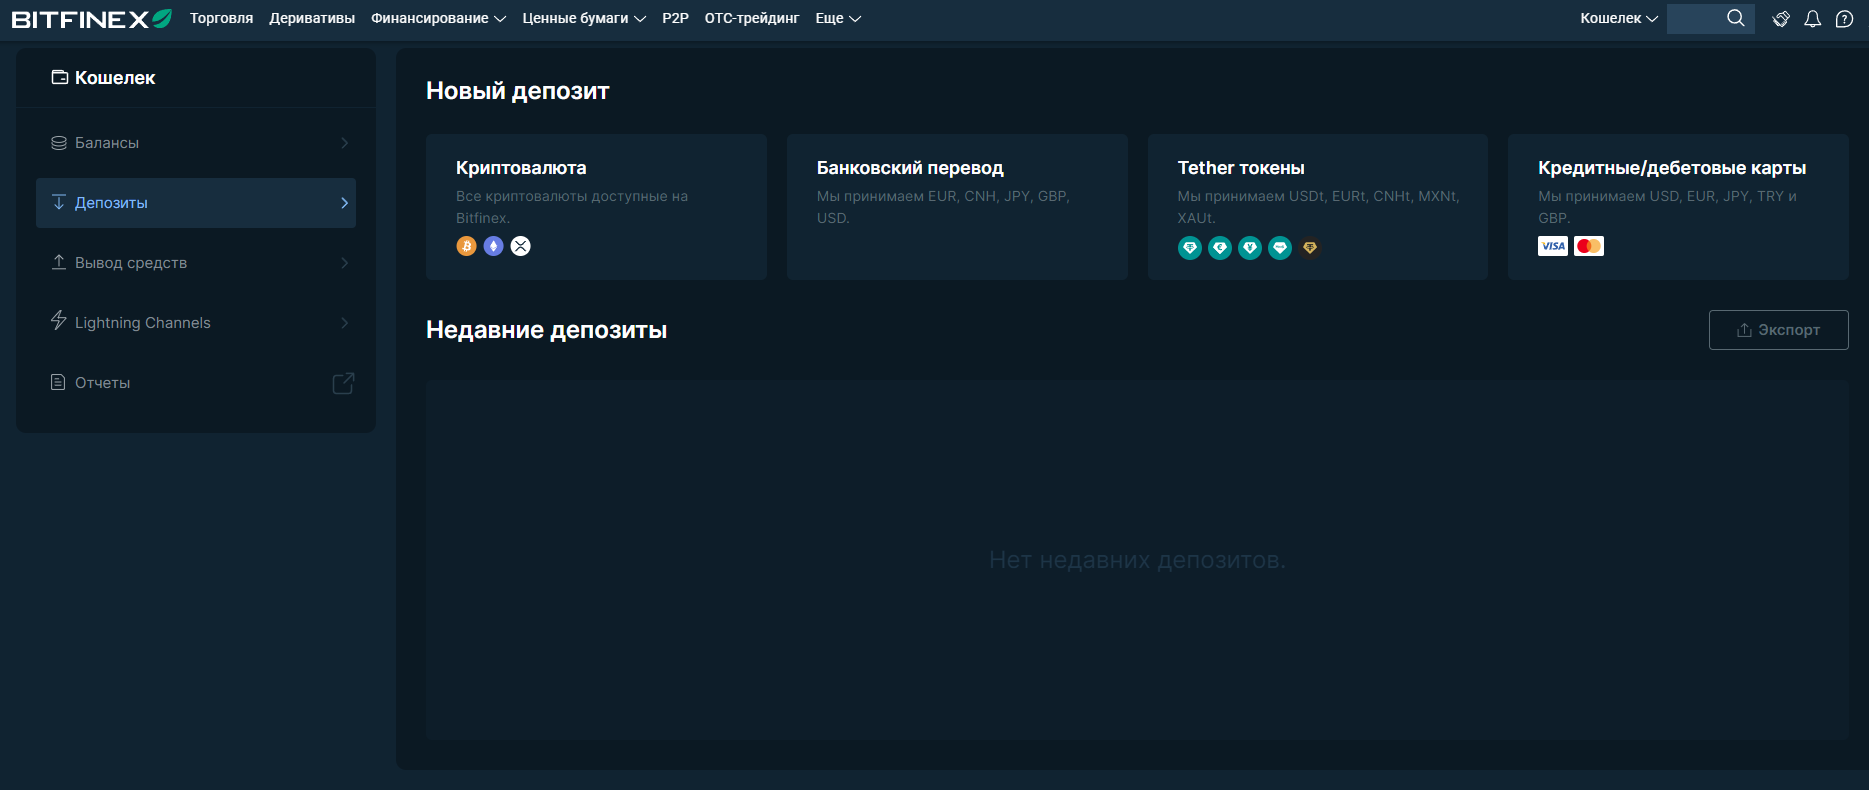The height and width of the screenshot is (790, 1869).
Task: Open notifications bell icon
Action: [x=1812, y=19]
